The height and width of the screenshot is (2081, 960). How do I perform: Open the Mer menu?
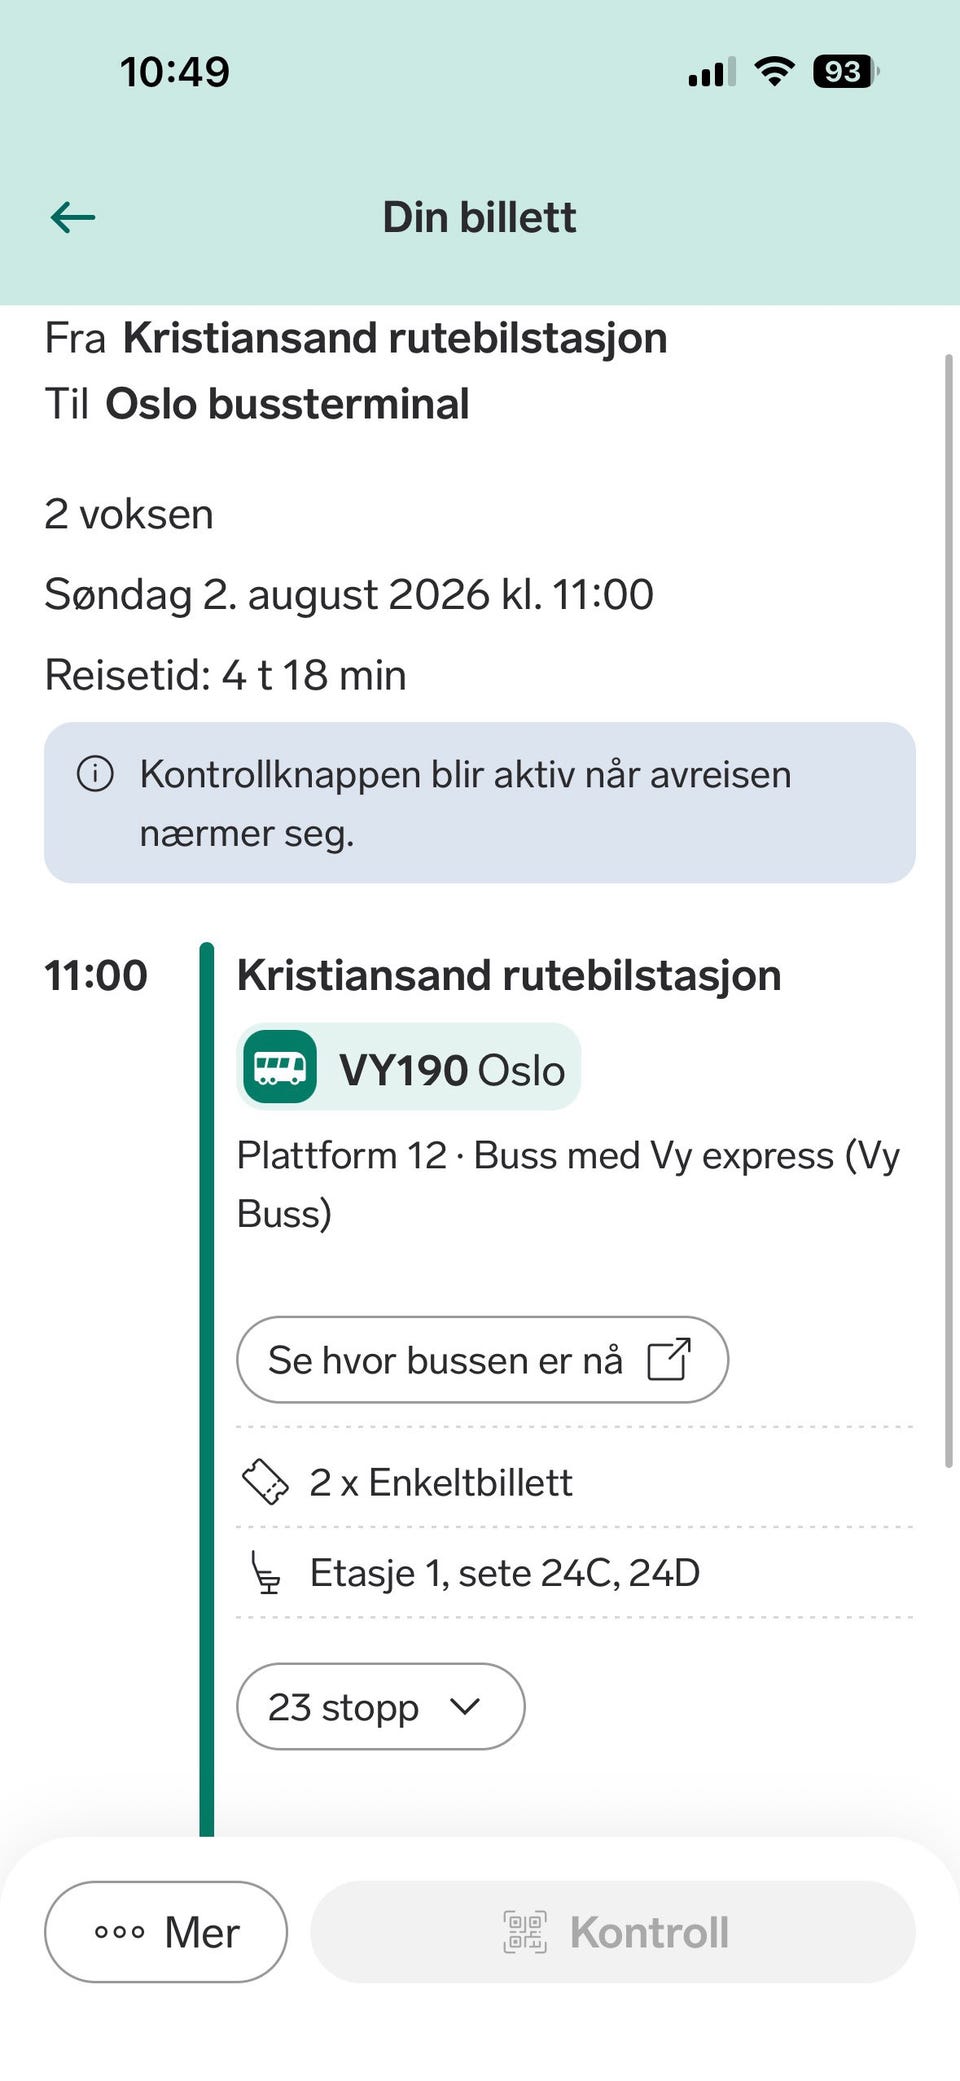(166, 1932)
